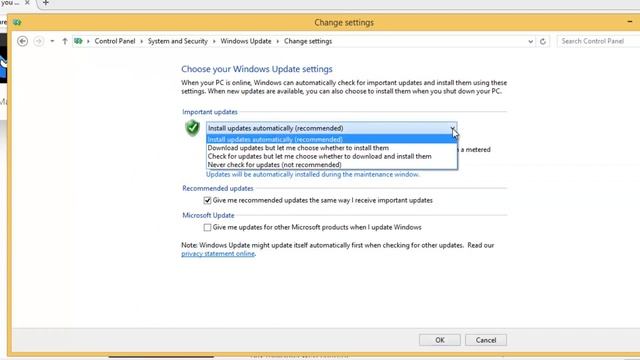The height and width of the screenshot is (360, 640).
Task: Open System and Security breadcrumb
Action: point(178,41)
